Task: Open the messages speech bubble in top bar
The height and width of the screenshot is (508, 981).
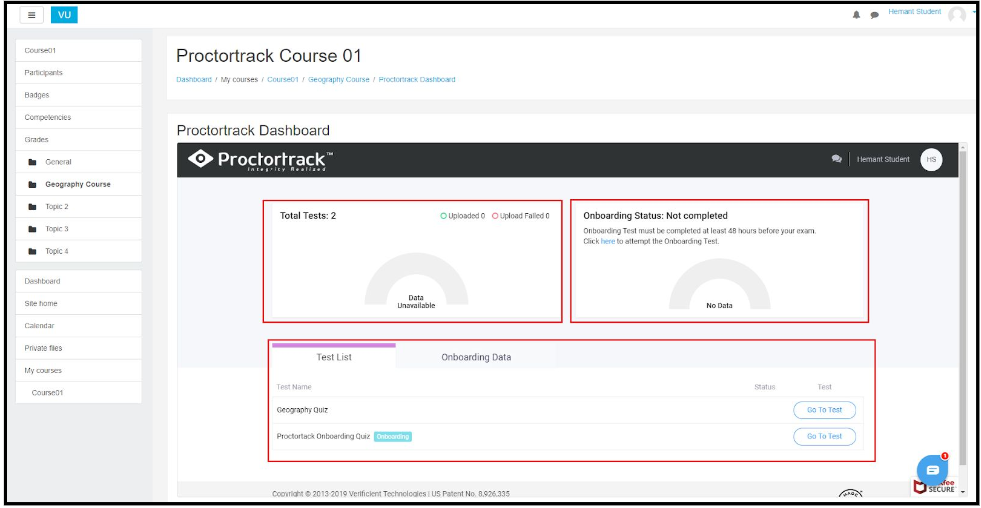Action: pyautogui.click(x=874, y=15)
